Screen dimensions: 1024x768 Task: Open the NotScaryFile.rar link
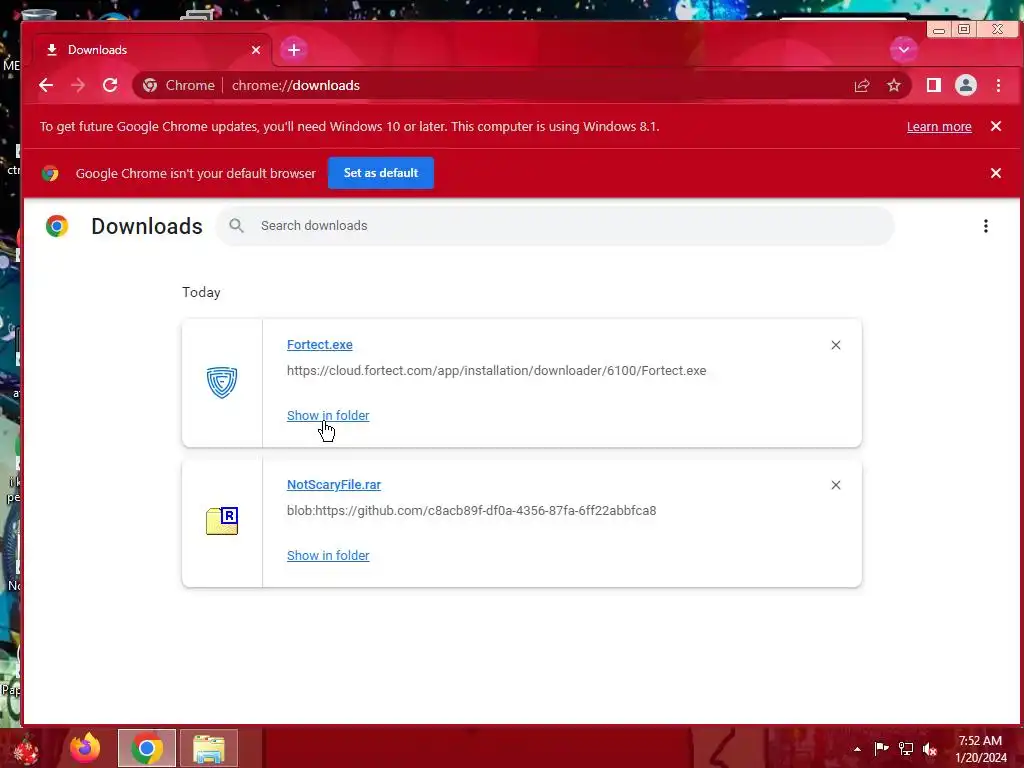[334, 485]
